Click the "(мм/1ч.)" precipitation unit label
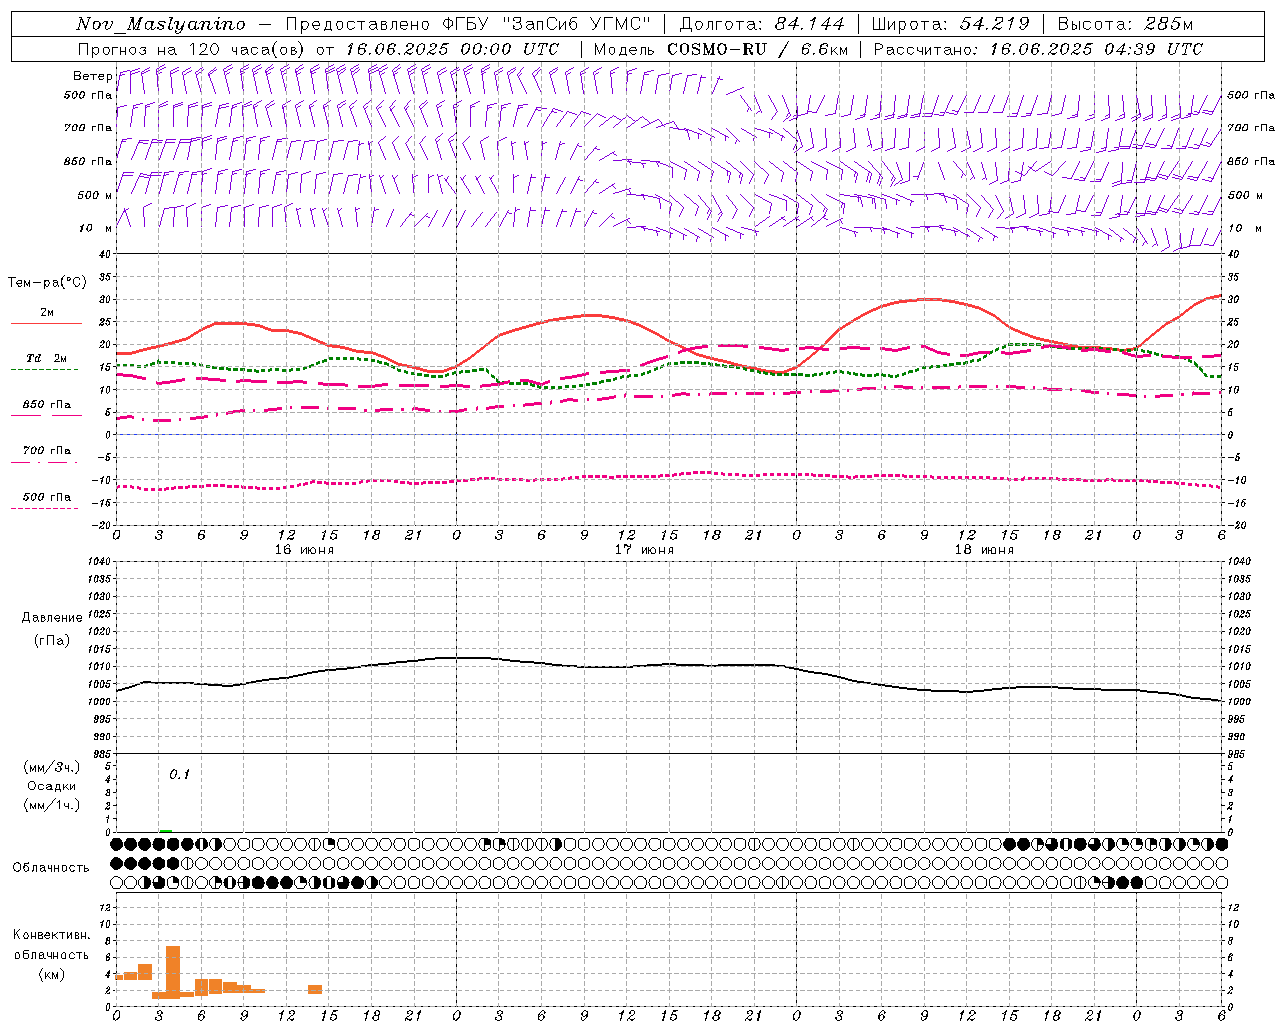This screenshot has height=1024, width=1280. 51,805
